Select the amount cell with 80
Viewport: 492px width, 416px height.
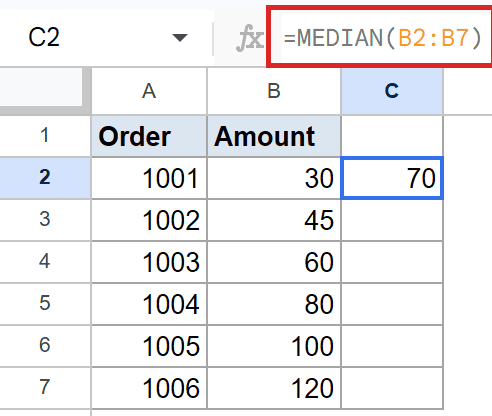click(x=274, y=304)
